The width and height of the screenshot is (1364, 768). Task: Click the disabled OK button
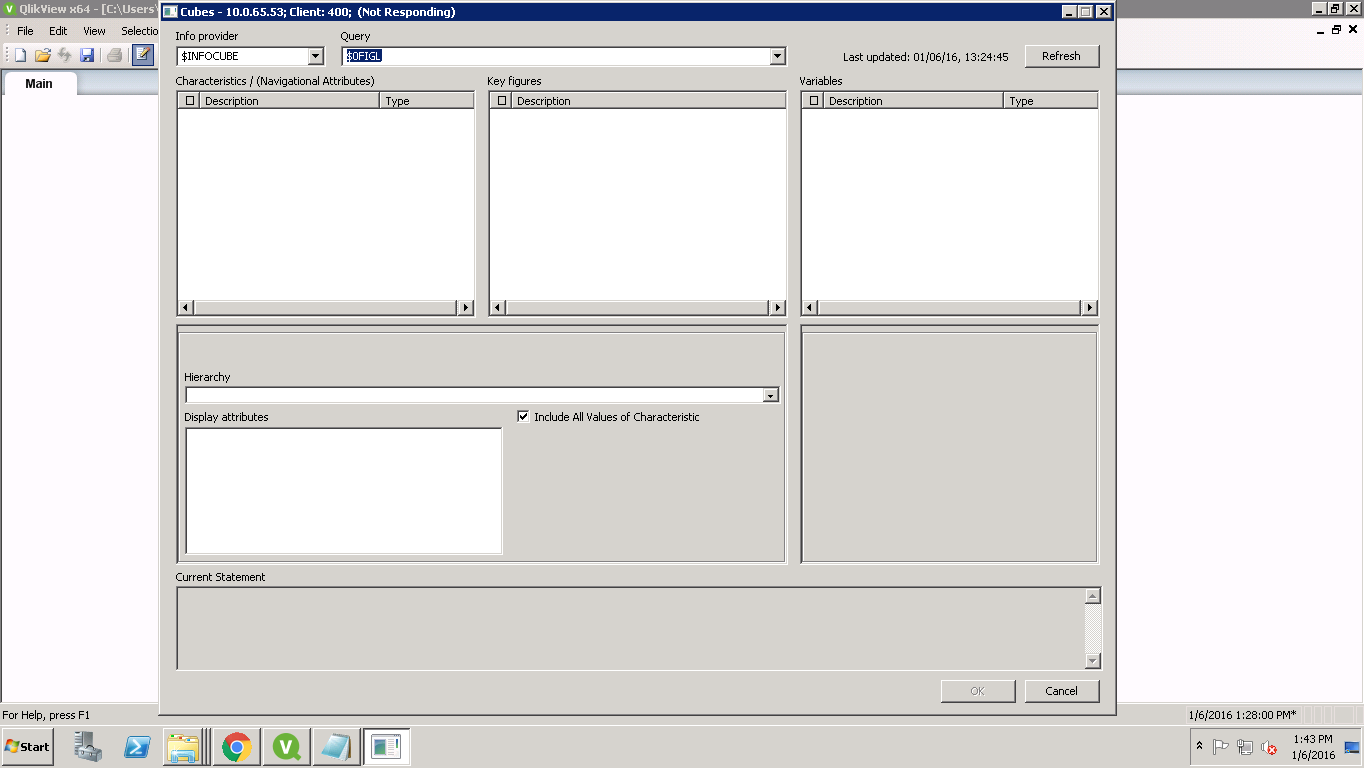tap(978, 691)
